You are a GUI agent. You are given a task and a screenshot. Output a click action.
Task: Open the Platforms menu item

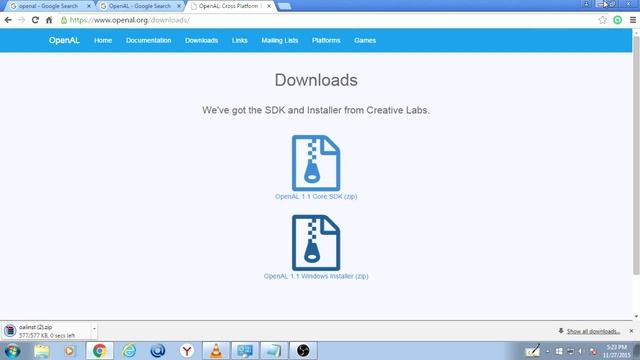click(x=326, y=40)
